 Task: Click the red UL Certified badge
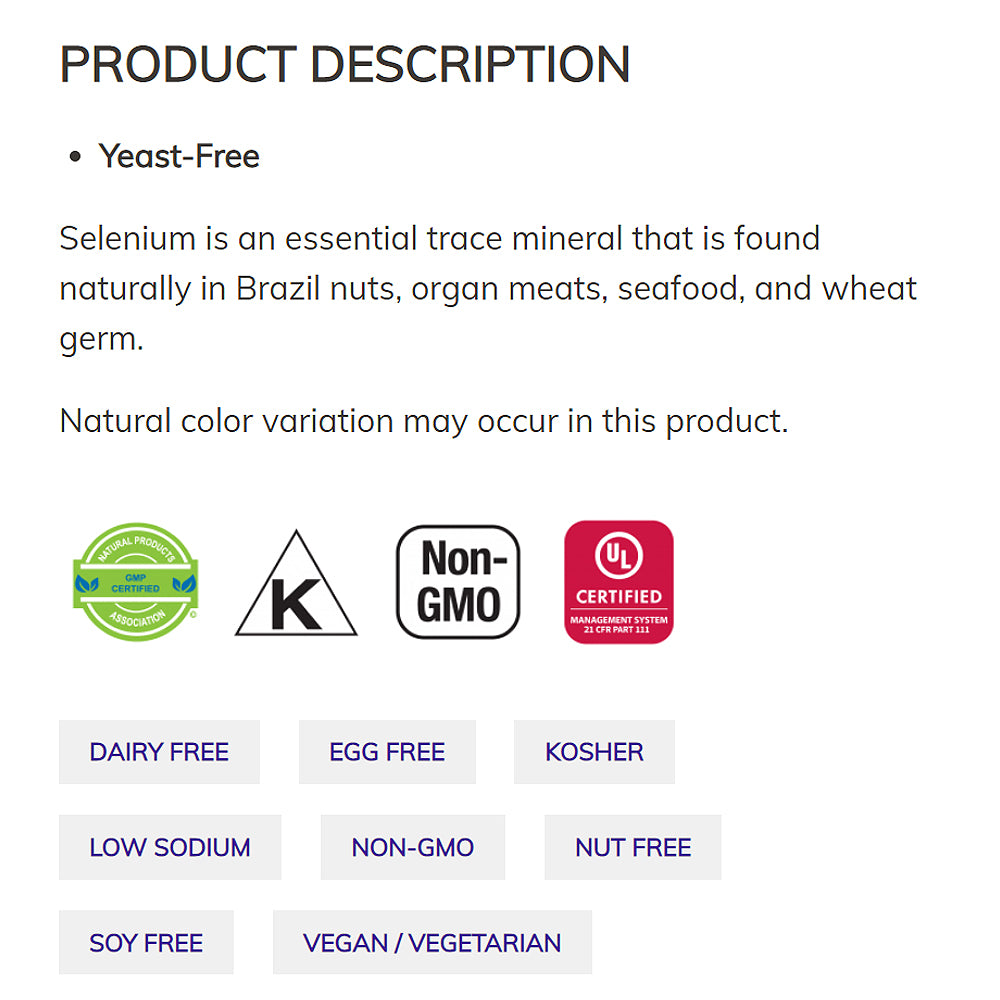click(619, 582)
